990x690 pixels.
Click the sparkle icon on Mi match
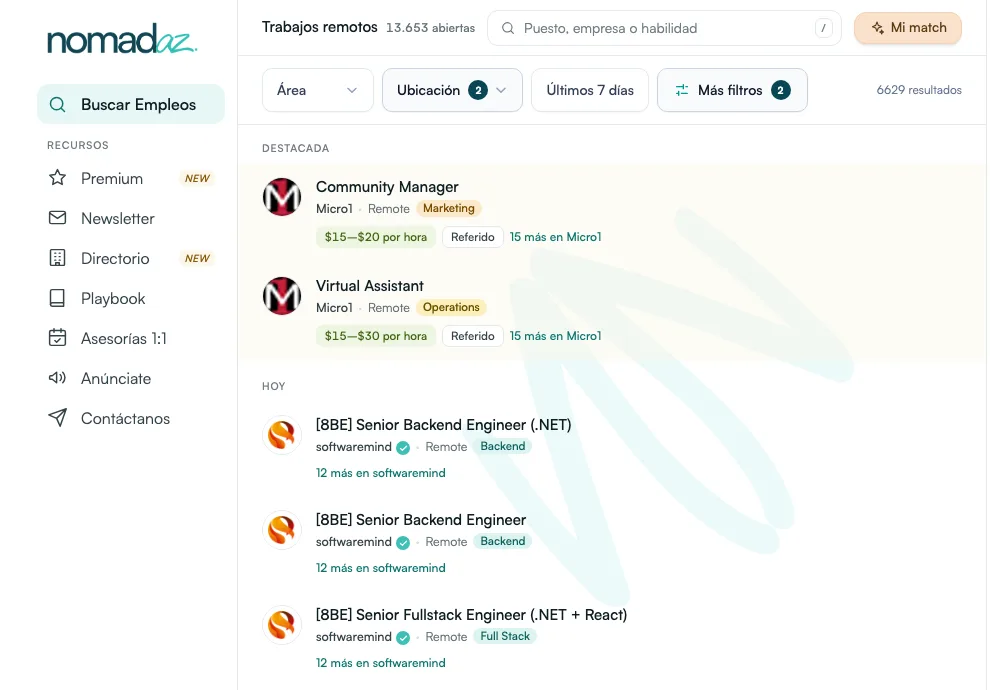[x=878, y=28]
